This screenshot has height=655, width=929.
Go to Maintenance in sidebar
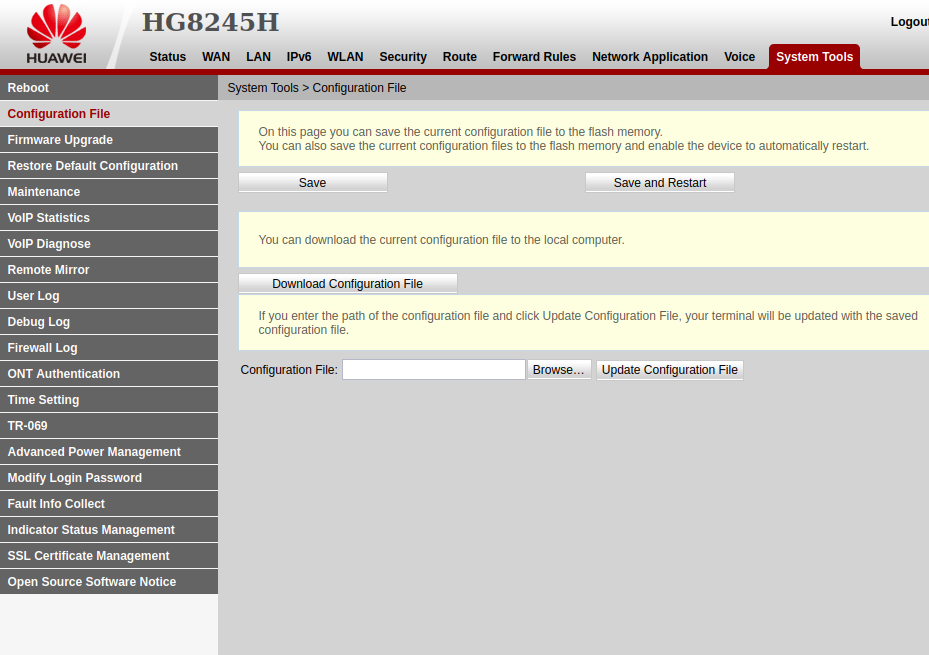(x=109, y=192)
